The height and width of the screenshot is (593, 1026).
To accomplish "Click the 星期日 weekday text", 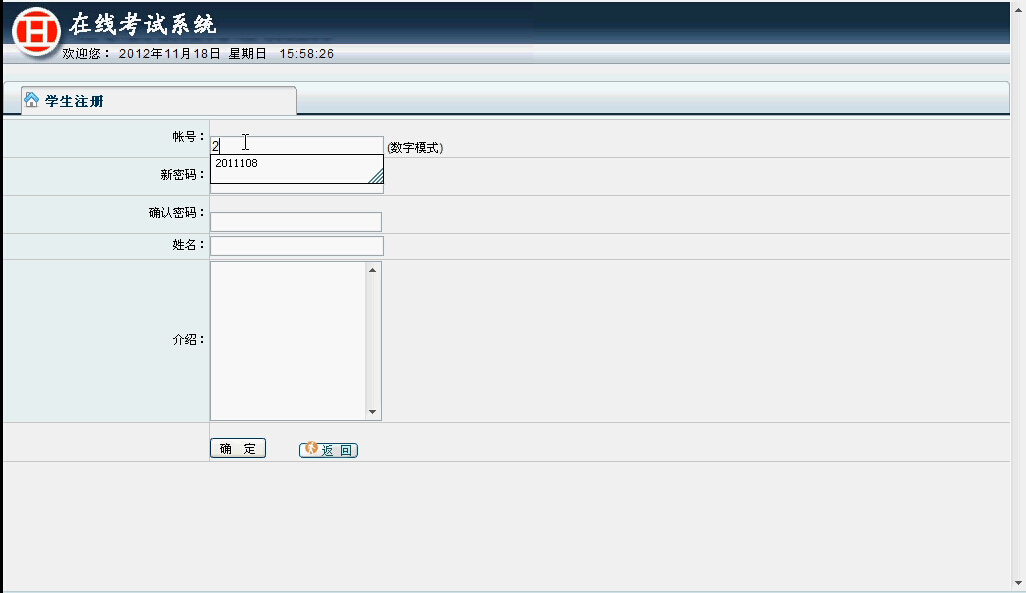I will (x=247, y=54).
